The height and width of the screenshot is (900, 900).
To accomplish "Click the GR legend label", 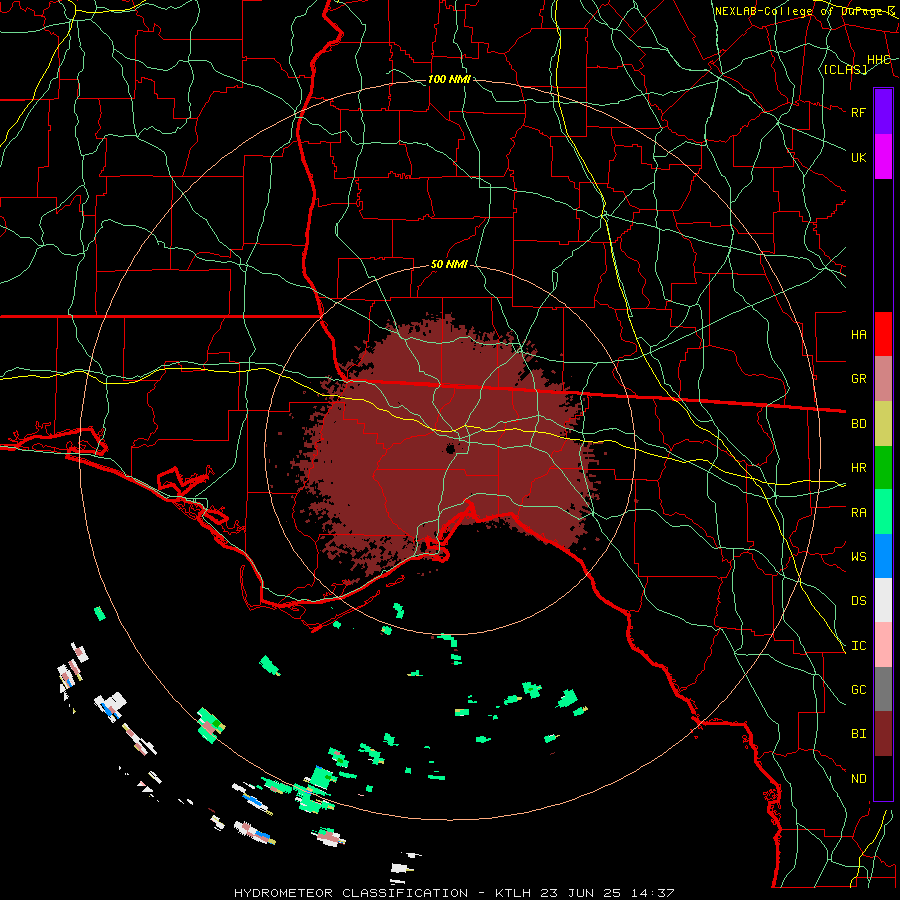I will click(x=859, y=379).
